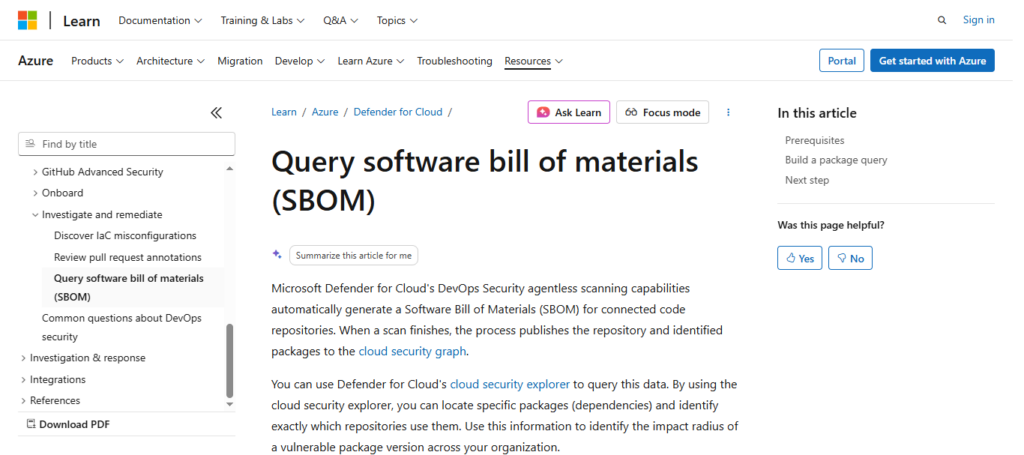The image size is (1024, 455).
Task: Vote No for page helpful
Action: [850, 258]
